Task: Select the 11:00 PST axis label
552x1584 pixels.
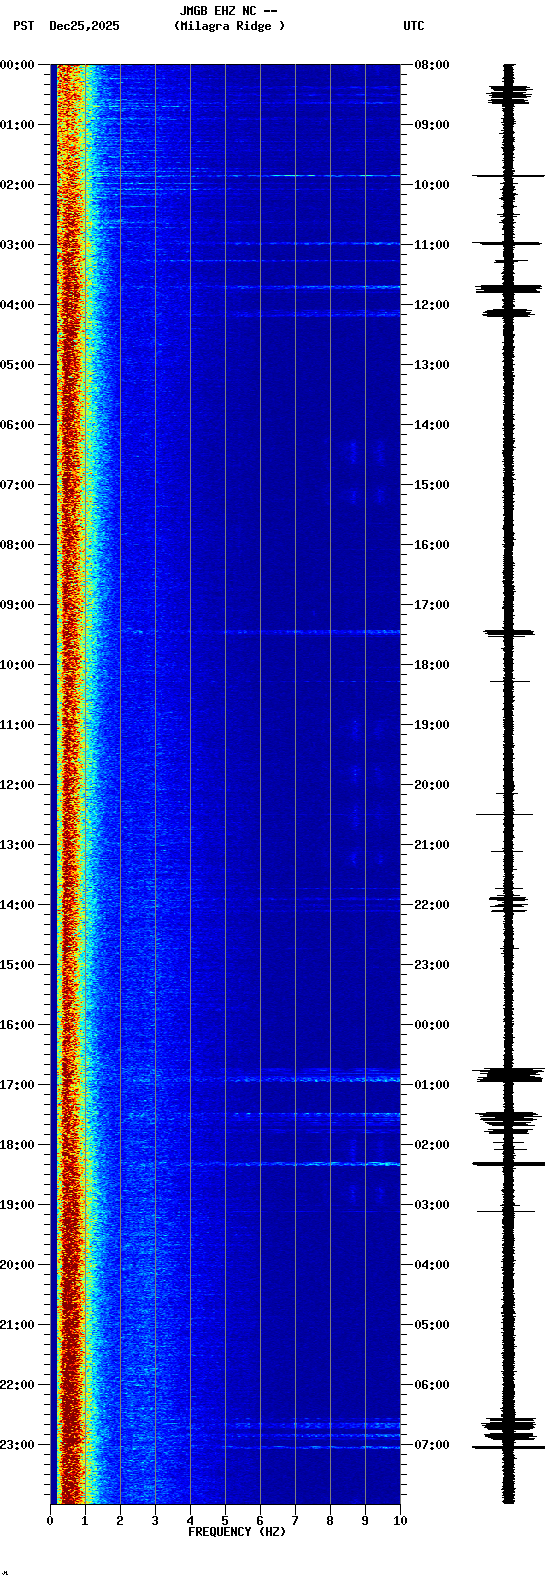Action: click(x=18, y=725)
